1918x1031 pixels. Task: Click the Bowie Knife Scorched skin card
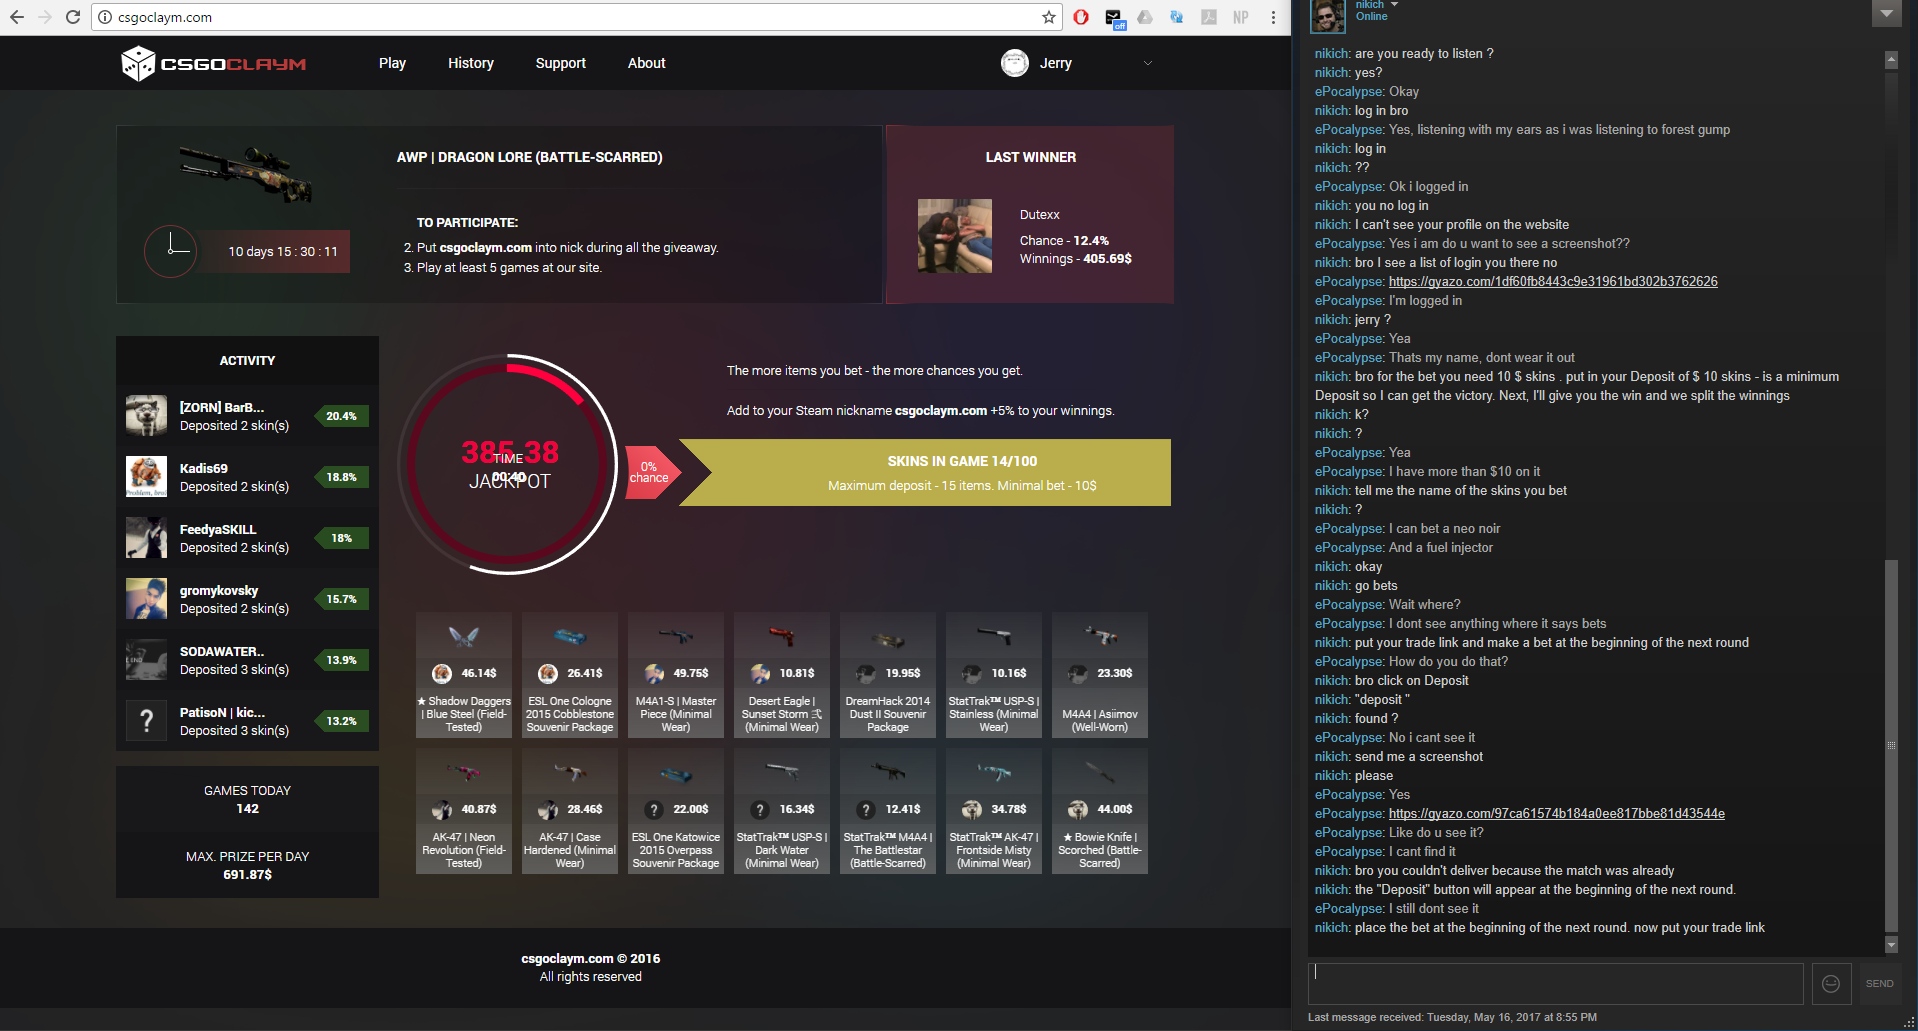(1100, 811)
